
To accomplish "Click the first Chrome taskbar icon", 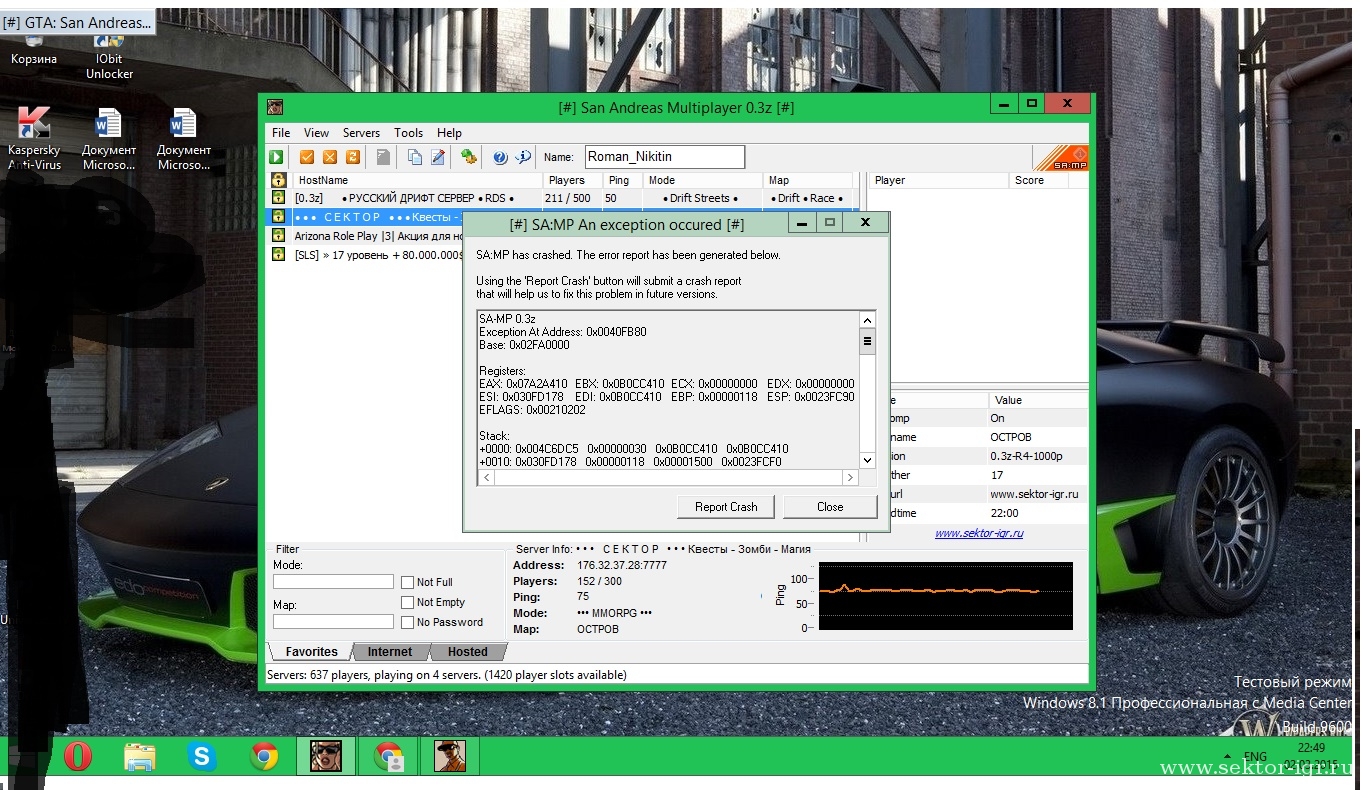I will pos(264,757).
